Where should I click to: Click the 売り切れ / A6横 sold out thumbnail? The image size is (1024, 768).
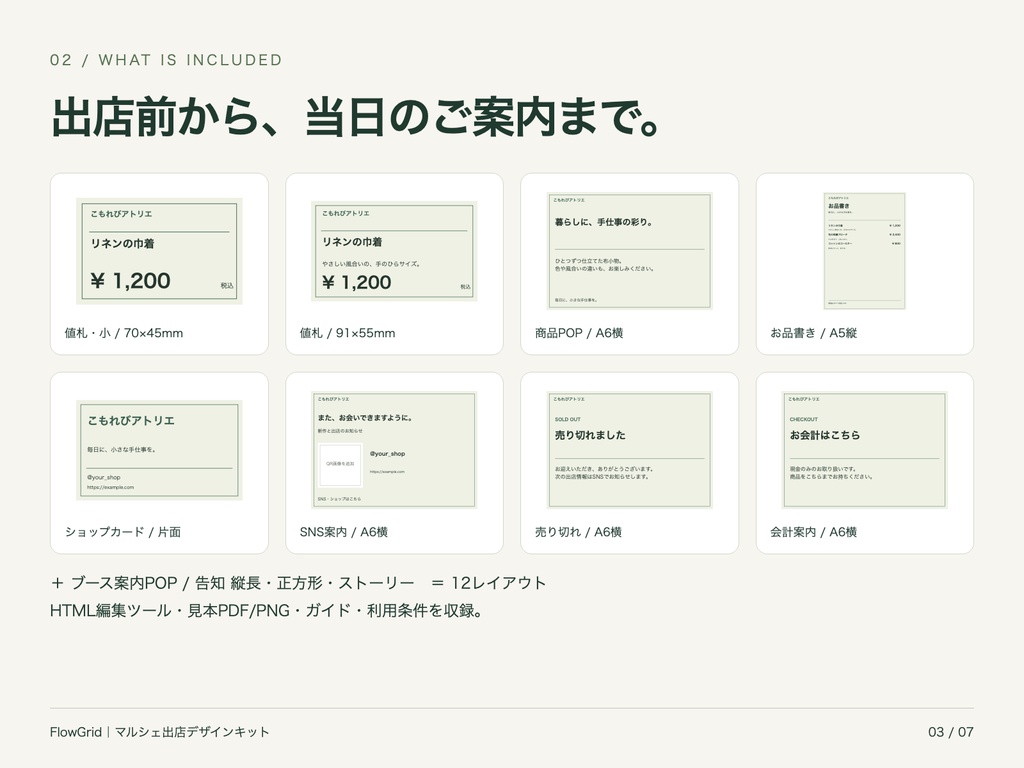[x=630, y=450]
